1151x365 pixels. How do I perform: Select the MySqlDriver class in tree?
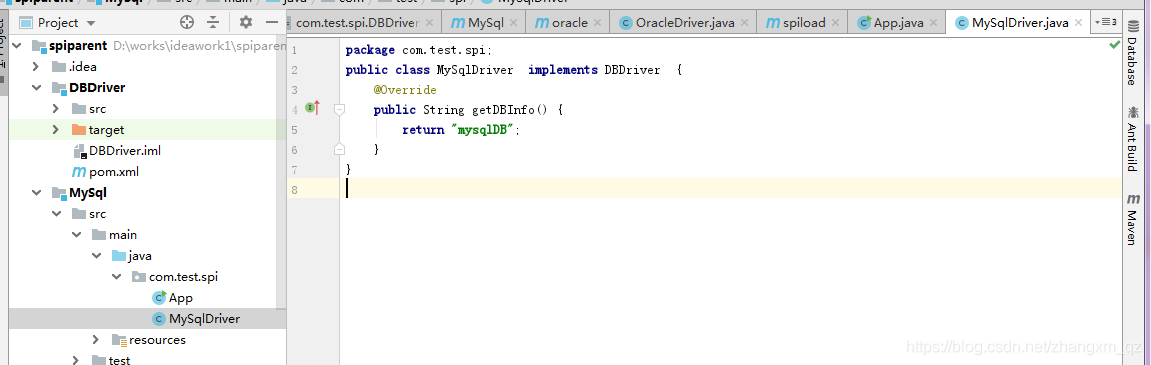[196, 319]
